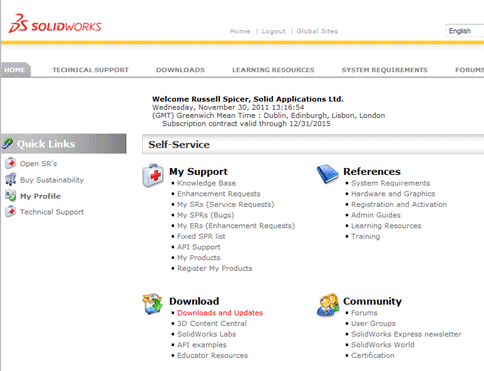Click Enhancement Requests under My Support
This screenshot has width=484, height=371.
[x=219, y=194]
